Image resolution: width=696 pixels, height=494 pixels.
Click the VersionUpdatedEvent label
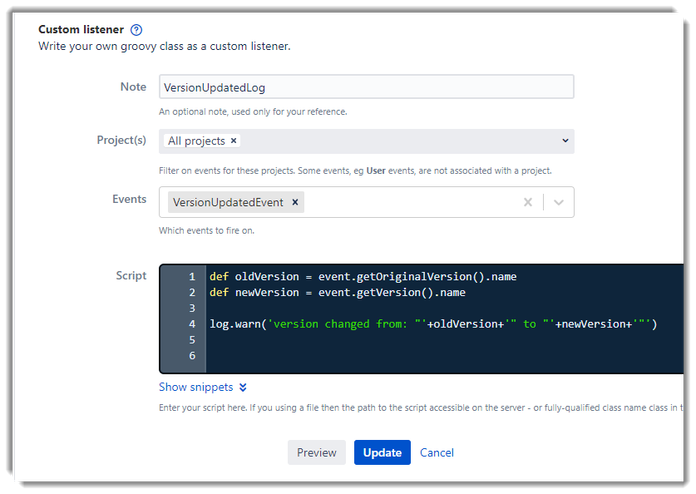[x=228, y=202]
